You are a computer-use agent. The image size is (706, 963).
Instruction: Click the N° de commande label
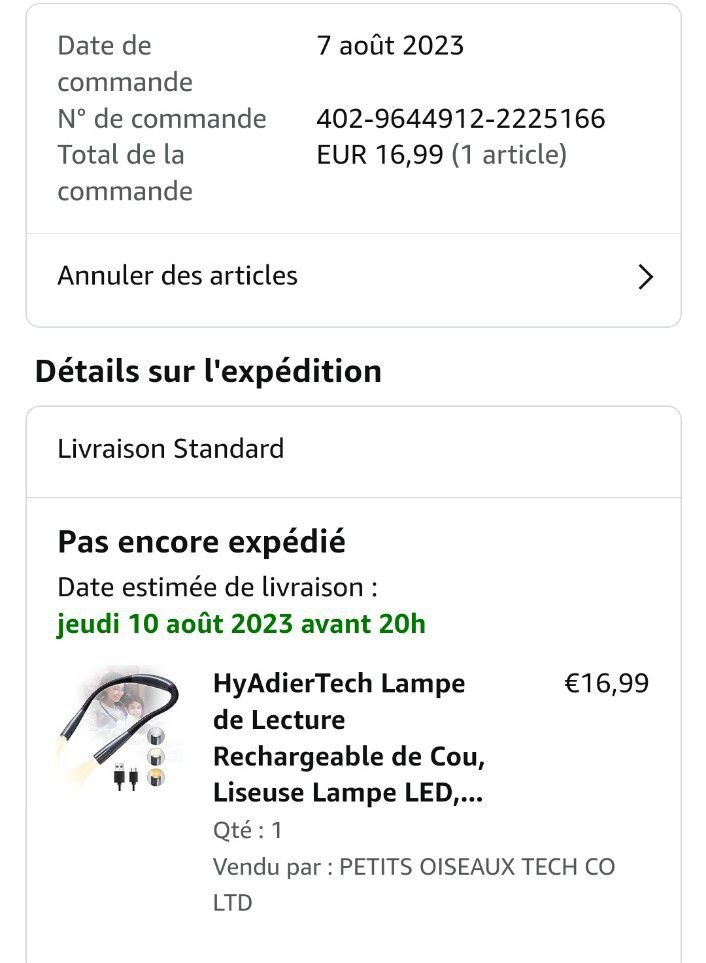point(162,119)
